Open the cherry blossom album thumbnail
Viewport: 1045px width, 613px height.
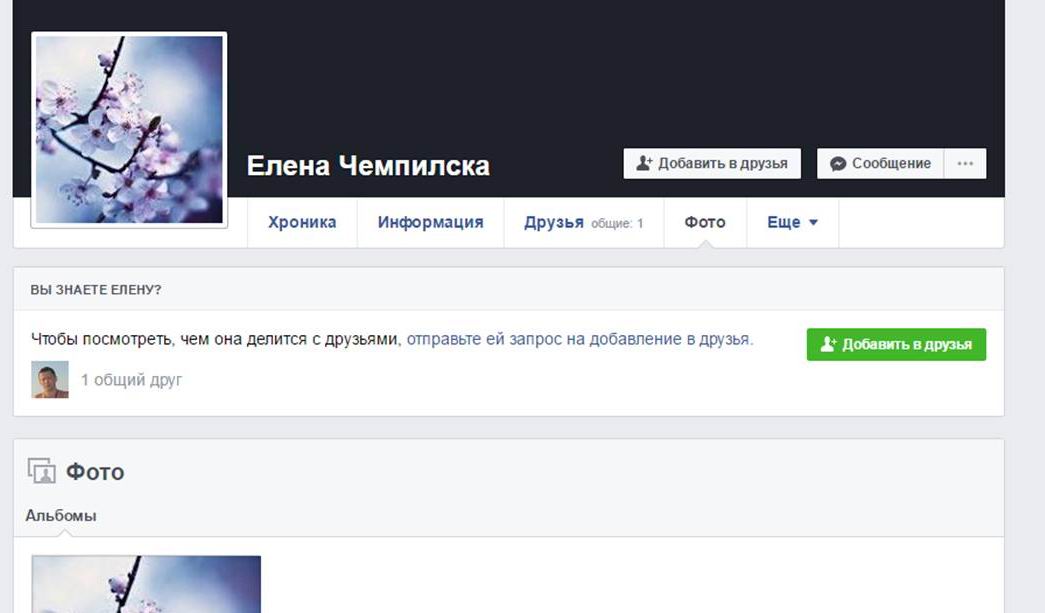click(146, 584)
